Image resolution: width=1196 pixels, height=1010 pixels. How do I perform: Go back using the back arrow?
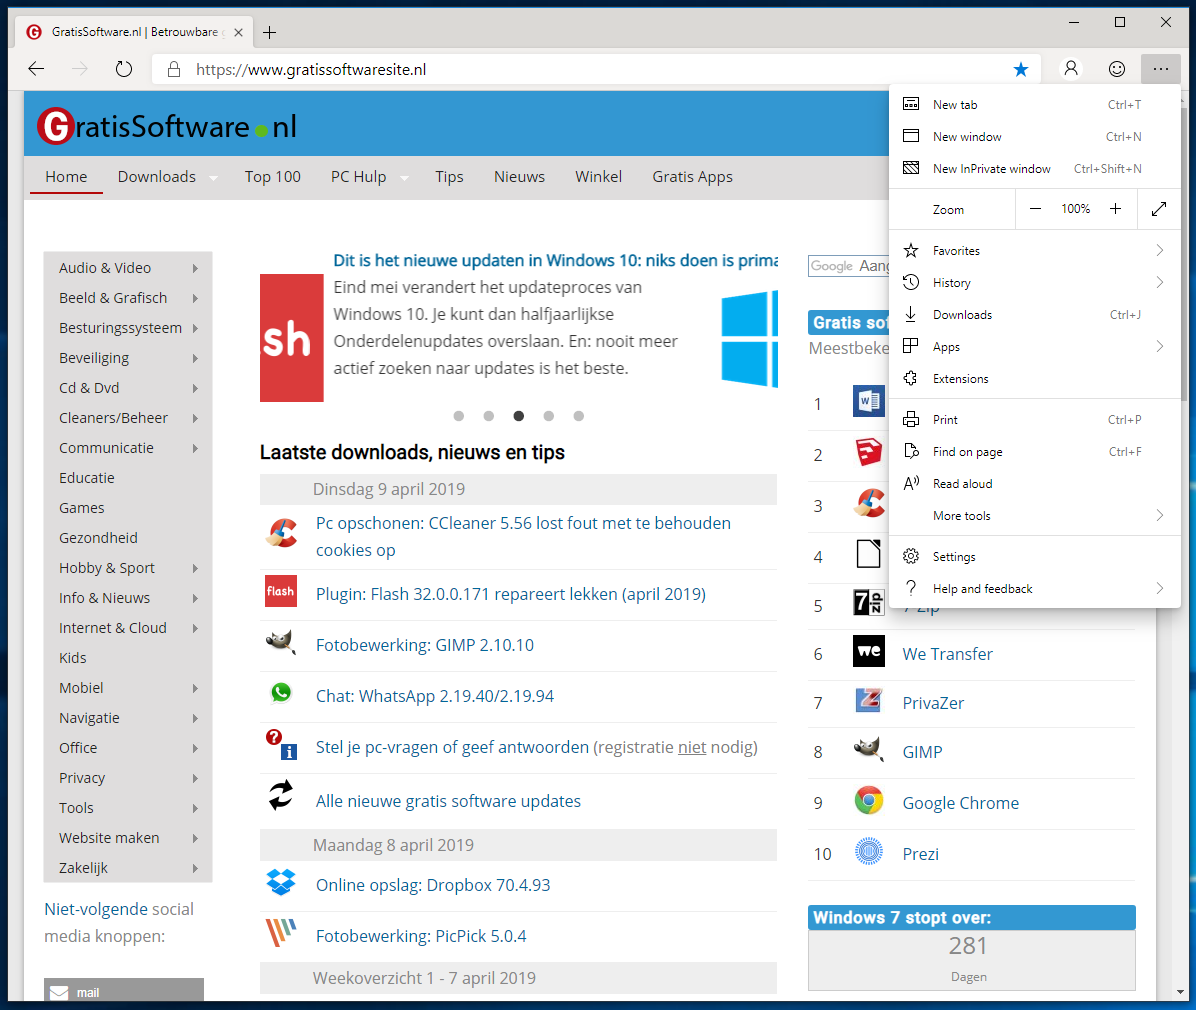[37, 69]
